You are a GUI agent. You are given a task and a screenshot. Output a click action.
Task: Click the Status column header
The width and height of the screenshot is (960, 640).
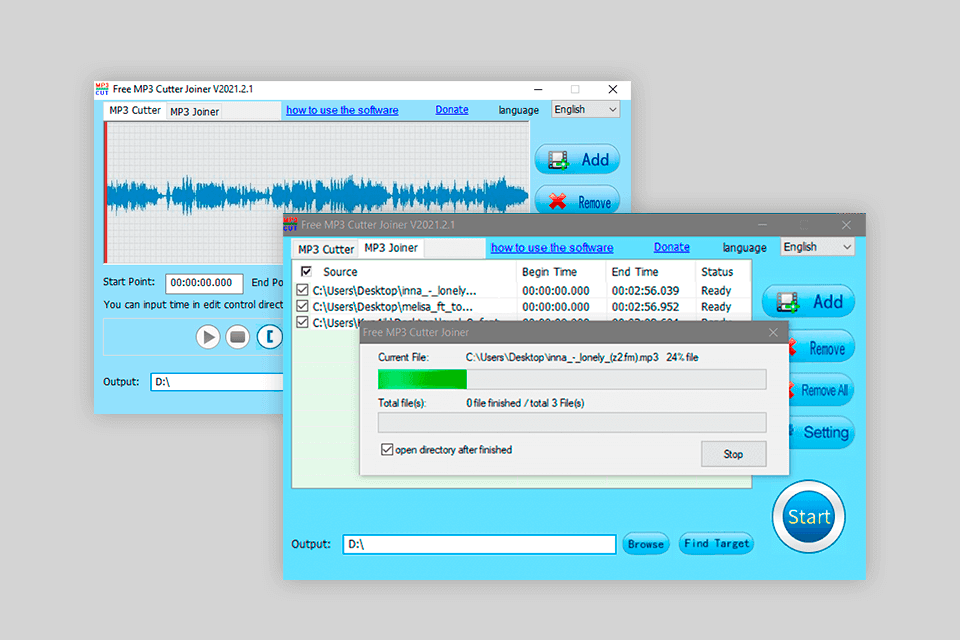point(717,271)
